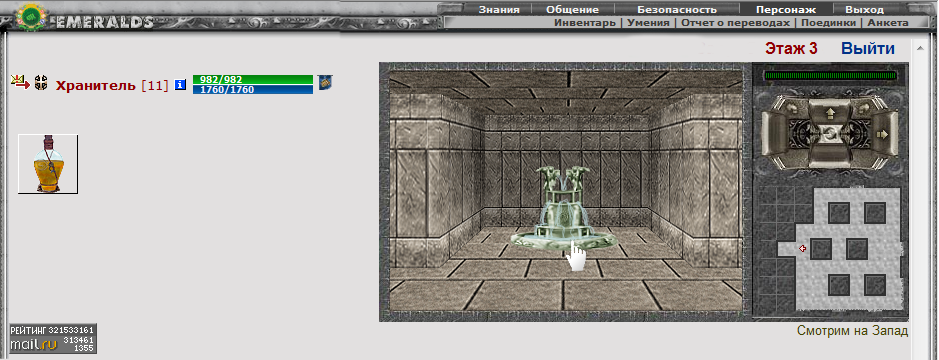Viewport: 939px width, 360px height.
Task: Use the orange potion bottle
Action: pyautogui.click(x=48, y=164)
